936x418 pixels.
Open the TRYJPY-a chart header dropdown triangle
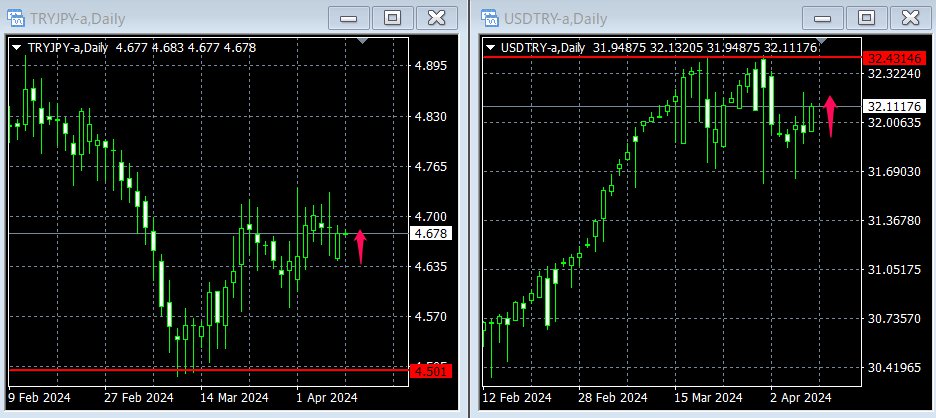point(17,47)
